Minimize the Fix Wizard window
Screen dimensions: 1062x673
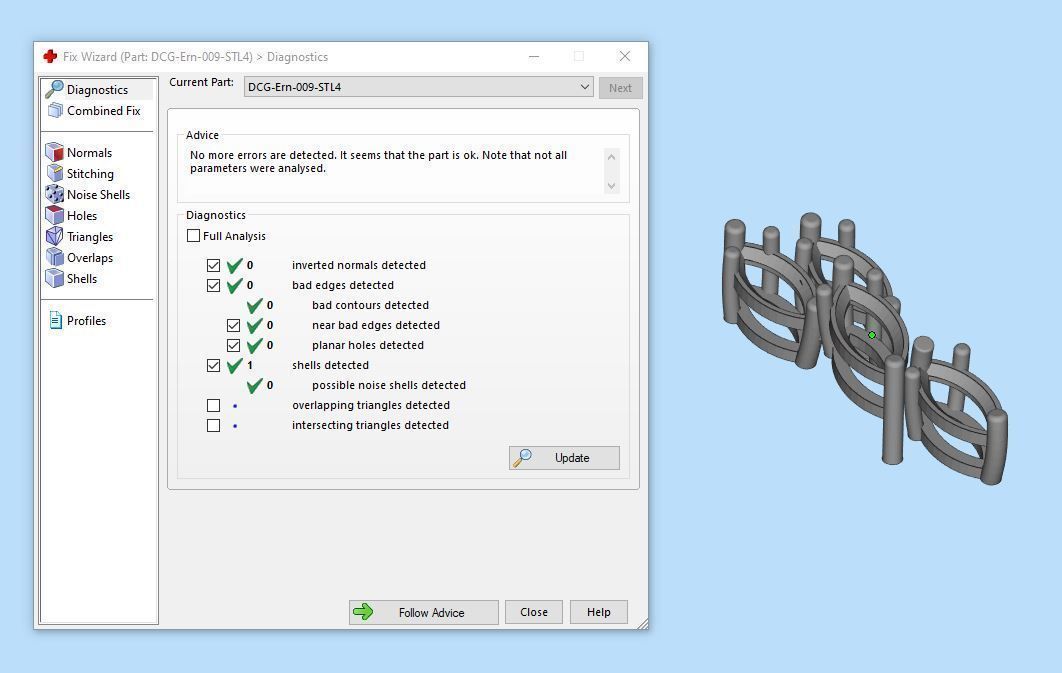[534, 56]
